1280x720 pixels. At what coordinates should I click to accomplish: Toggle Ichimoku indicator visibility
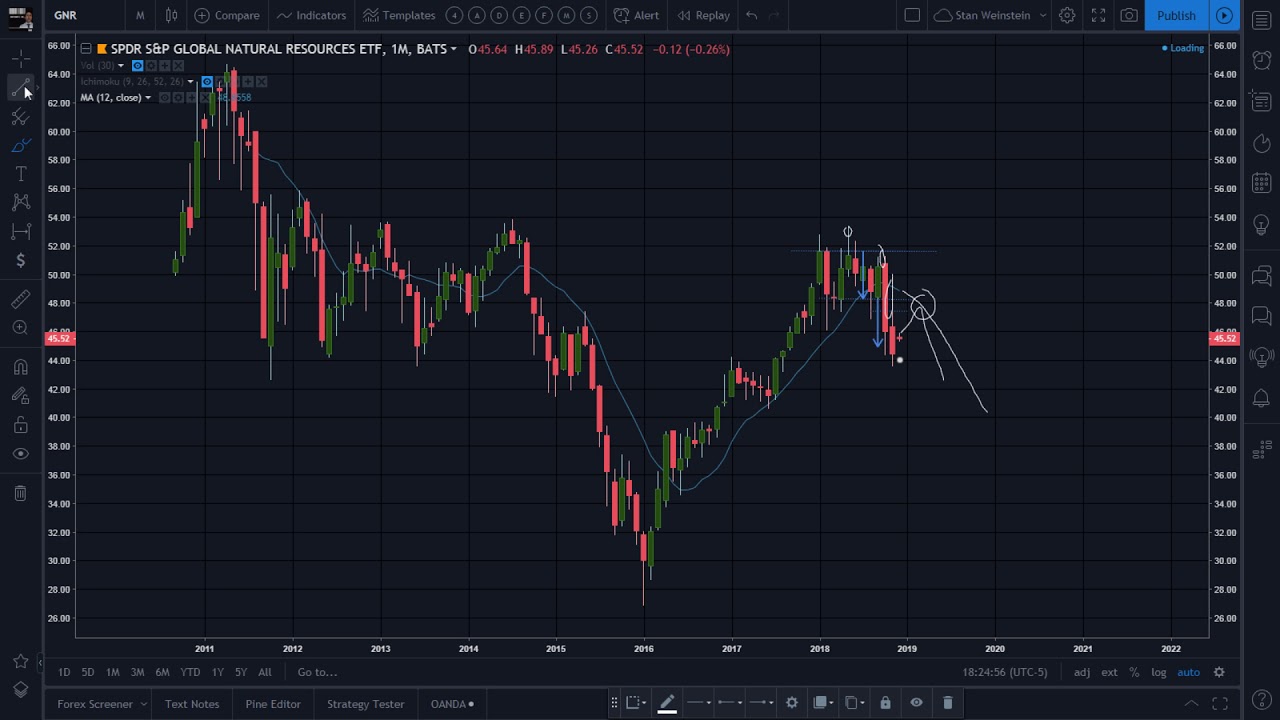[206, 82]
